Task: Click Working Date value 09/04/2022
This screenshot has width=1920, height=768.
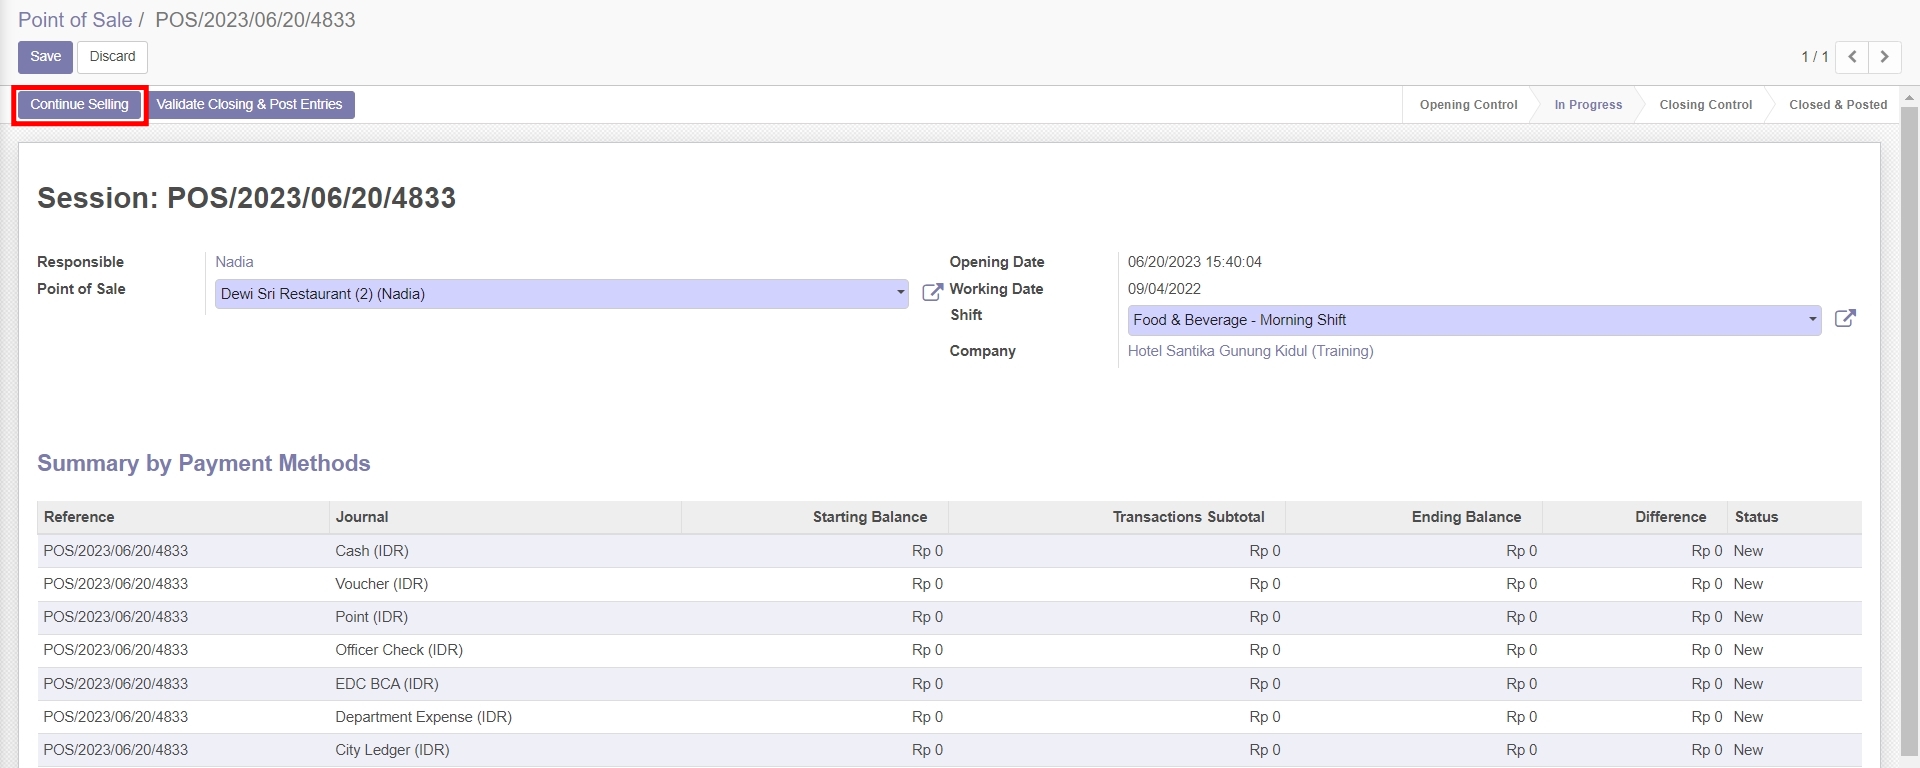Action: point(1164,289)
